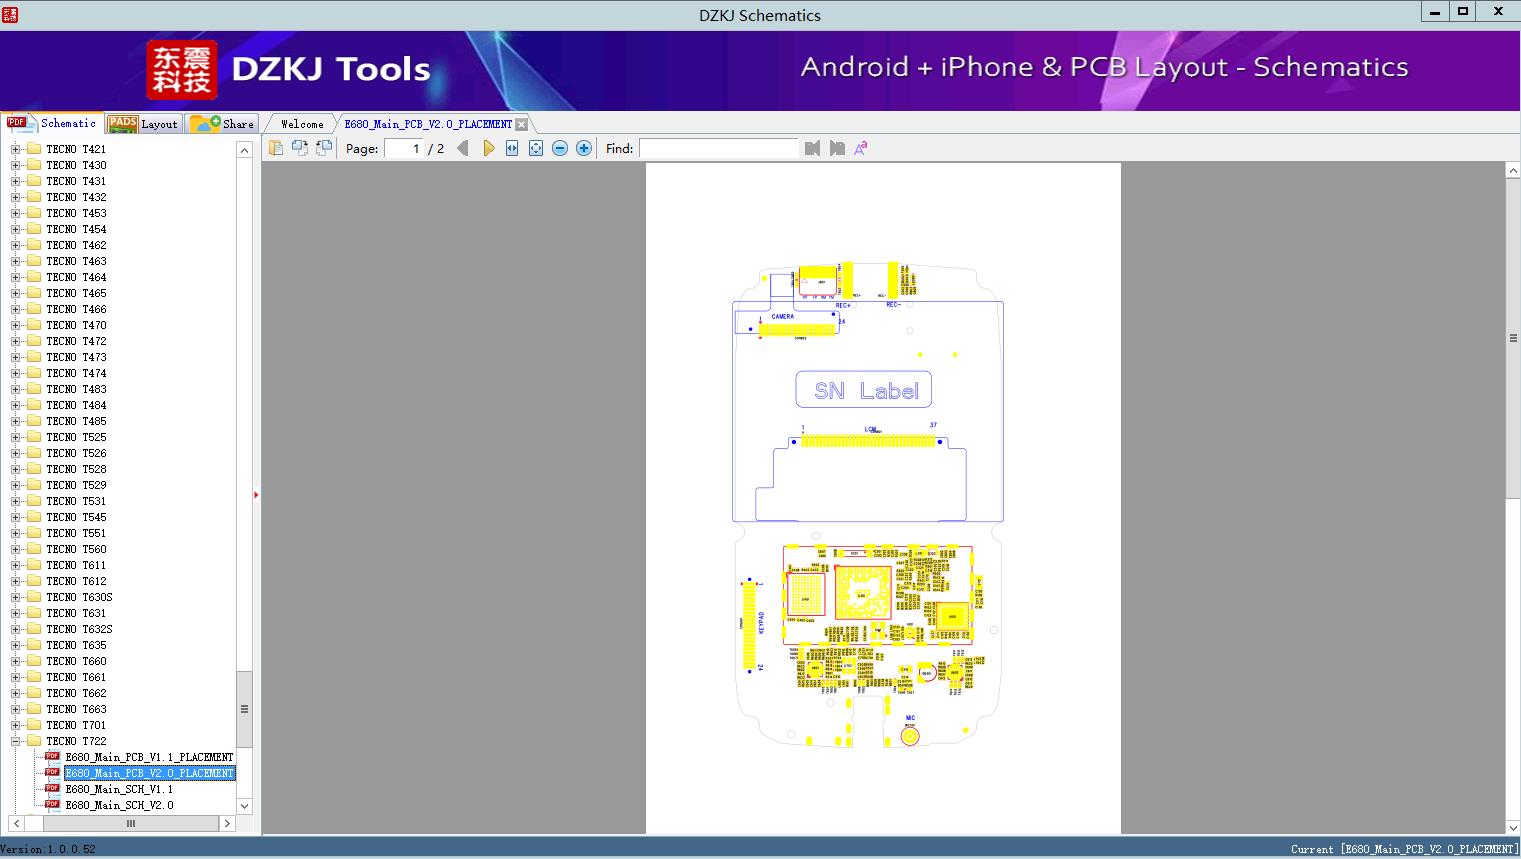
Task: Click the Current file status text
Action: tap(1404, 849)
